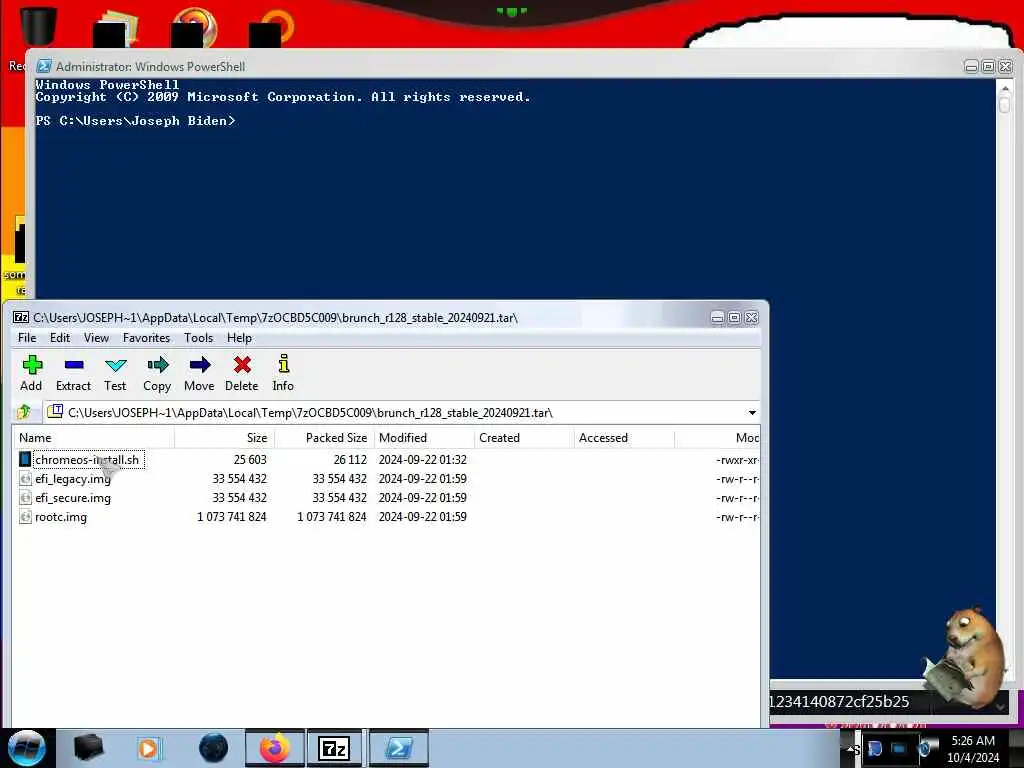Click the modified date of chromeos-install.sh
1024x768 pixels.
click(423, 460)
